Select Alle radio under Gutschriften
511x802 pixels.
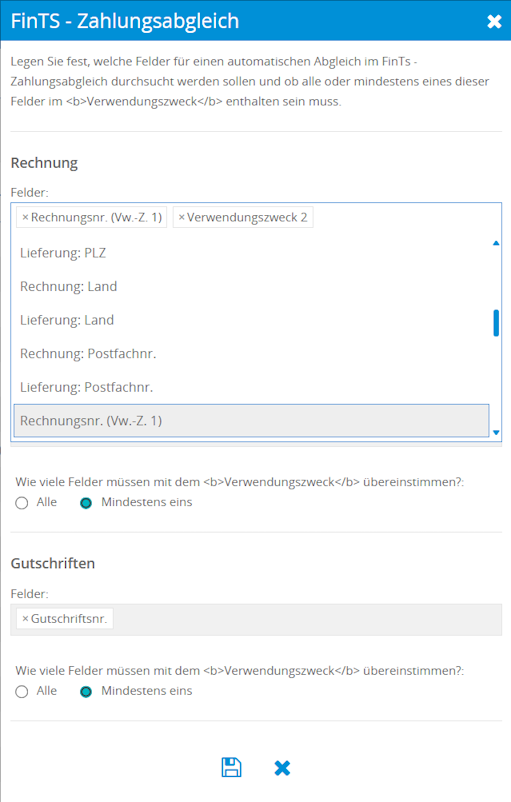point(21,692)
